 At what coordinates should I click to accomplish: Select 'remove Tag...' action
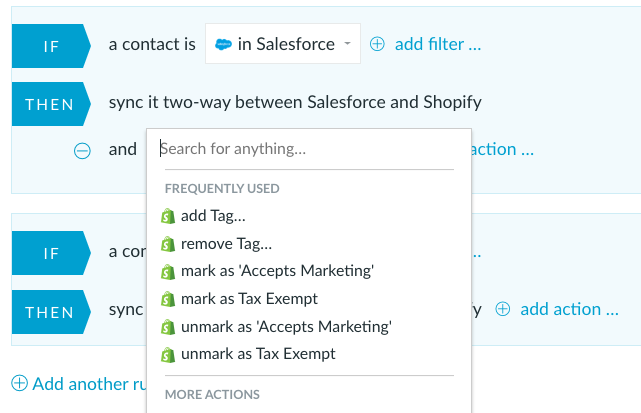point(226,244)
